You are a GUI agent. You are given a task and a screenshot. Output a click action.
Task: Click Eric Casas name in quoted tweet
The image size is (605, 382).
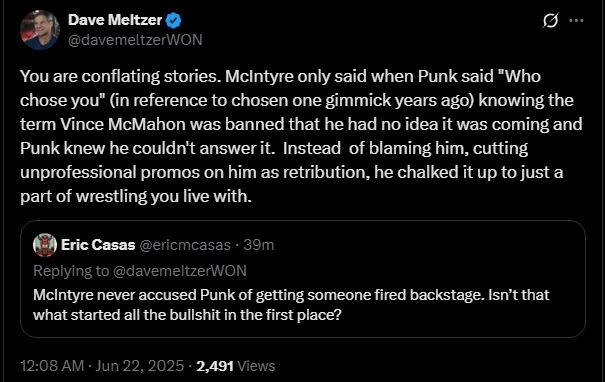point(98,245)
